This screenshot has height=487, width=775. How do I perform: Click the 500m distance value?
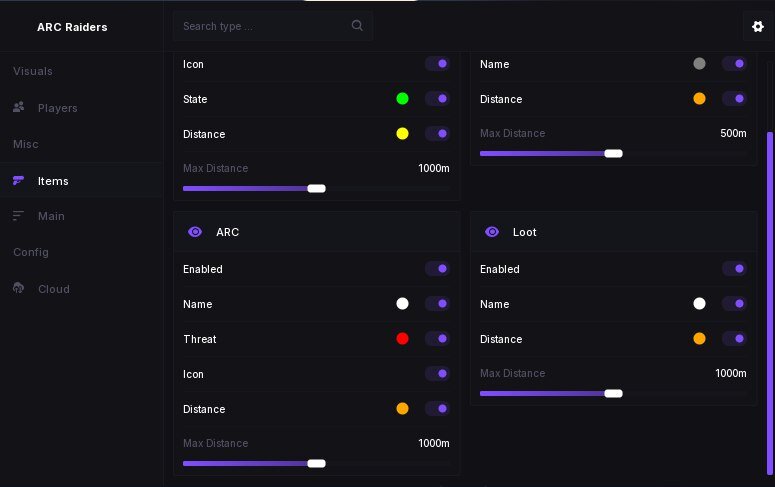point(733,133)
